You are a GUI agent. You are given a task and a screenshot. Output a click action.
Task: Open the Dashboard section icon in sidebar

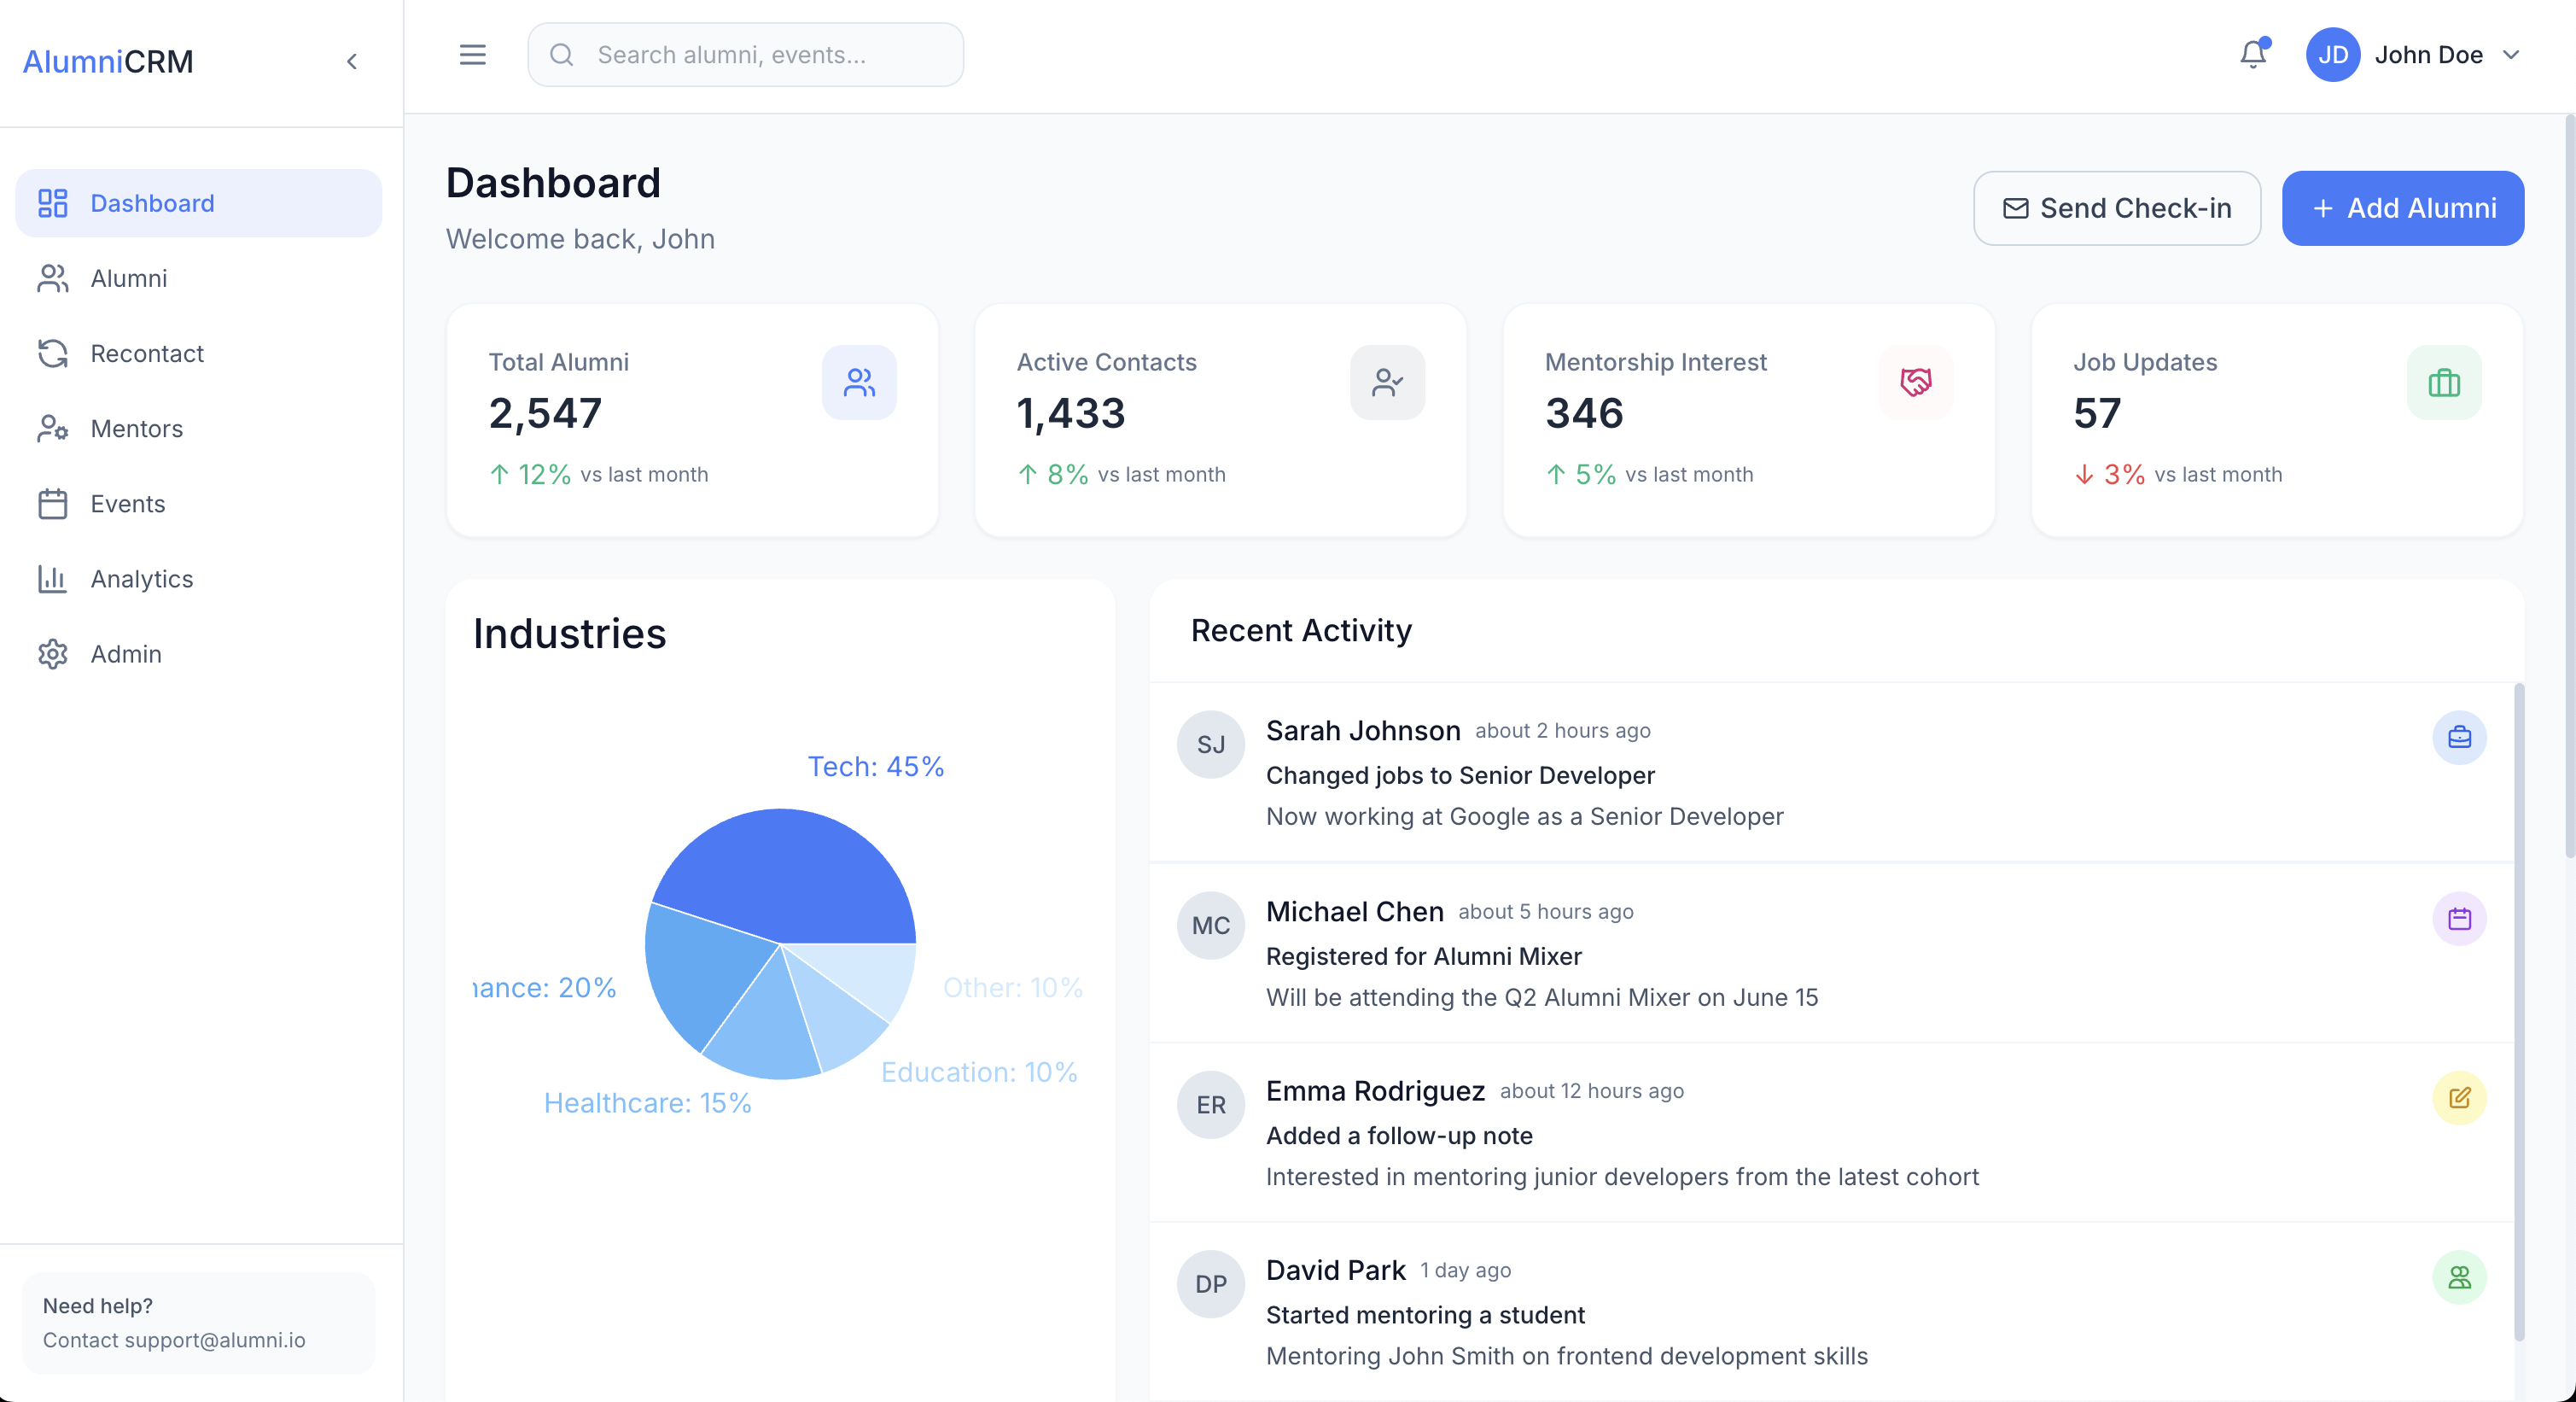click(53, 203)
